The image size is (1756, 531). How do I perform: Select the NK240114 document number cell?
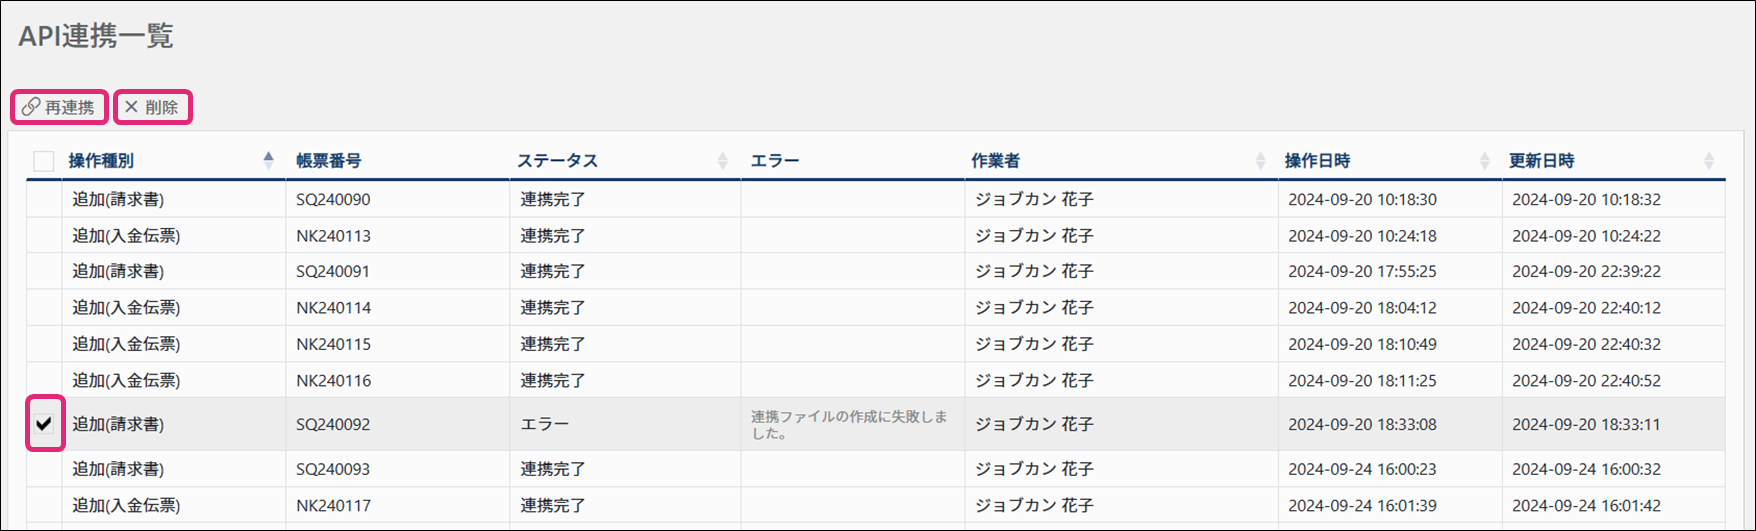pos(397,307)
